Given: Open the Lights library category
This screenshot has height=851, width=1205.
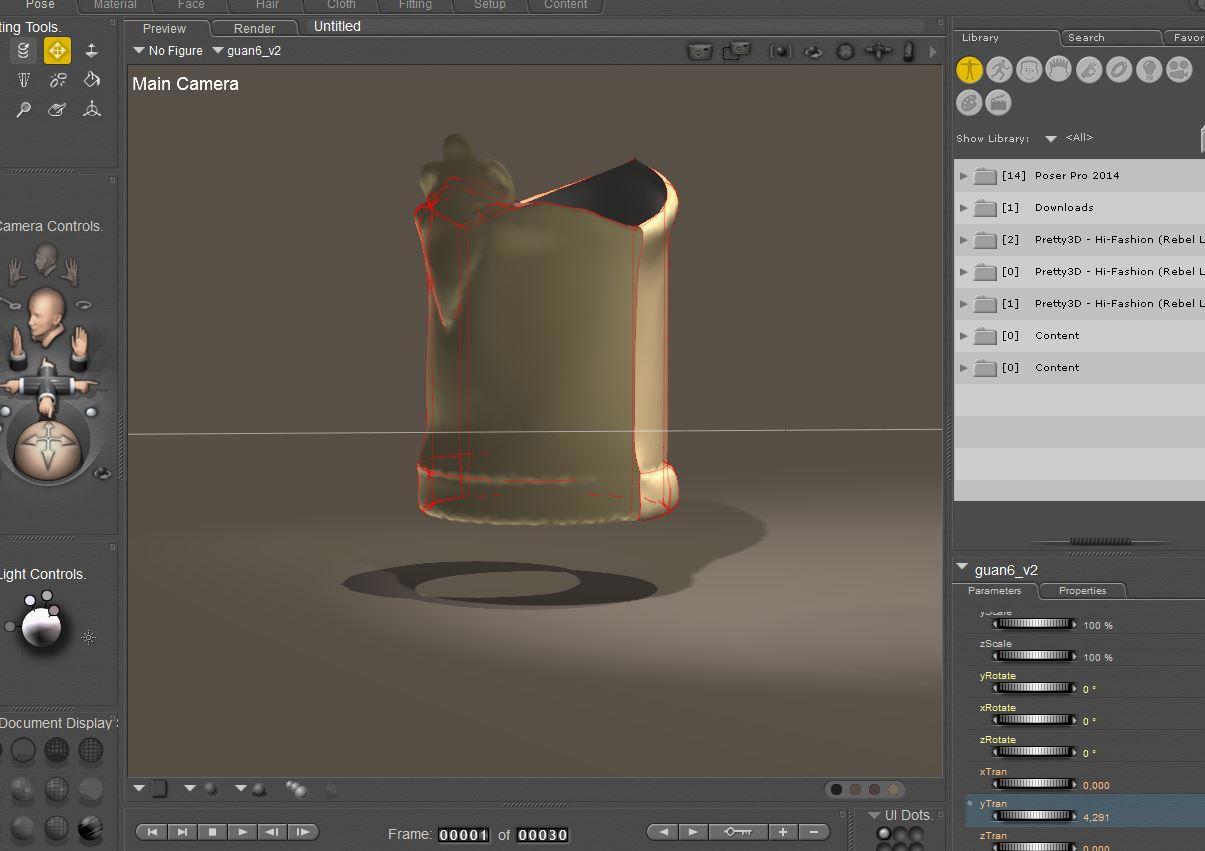Looking at the screenshot, I should point(1149,69).
